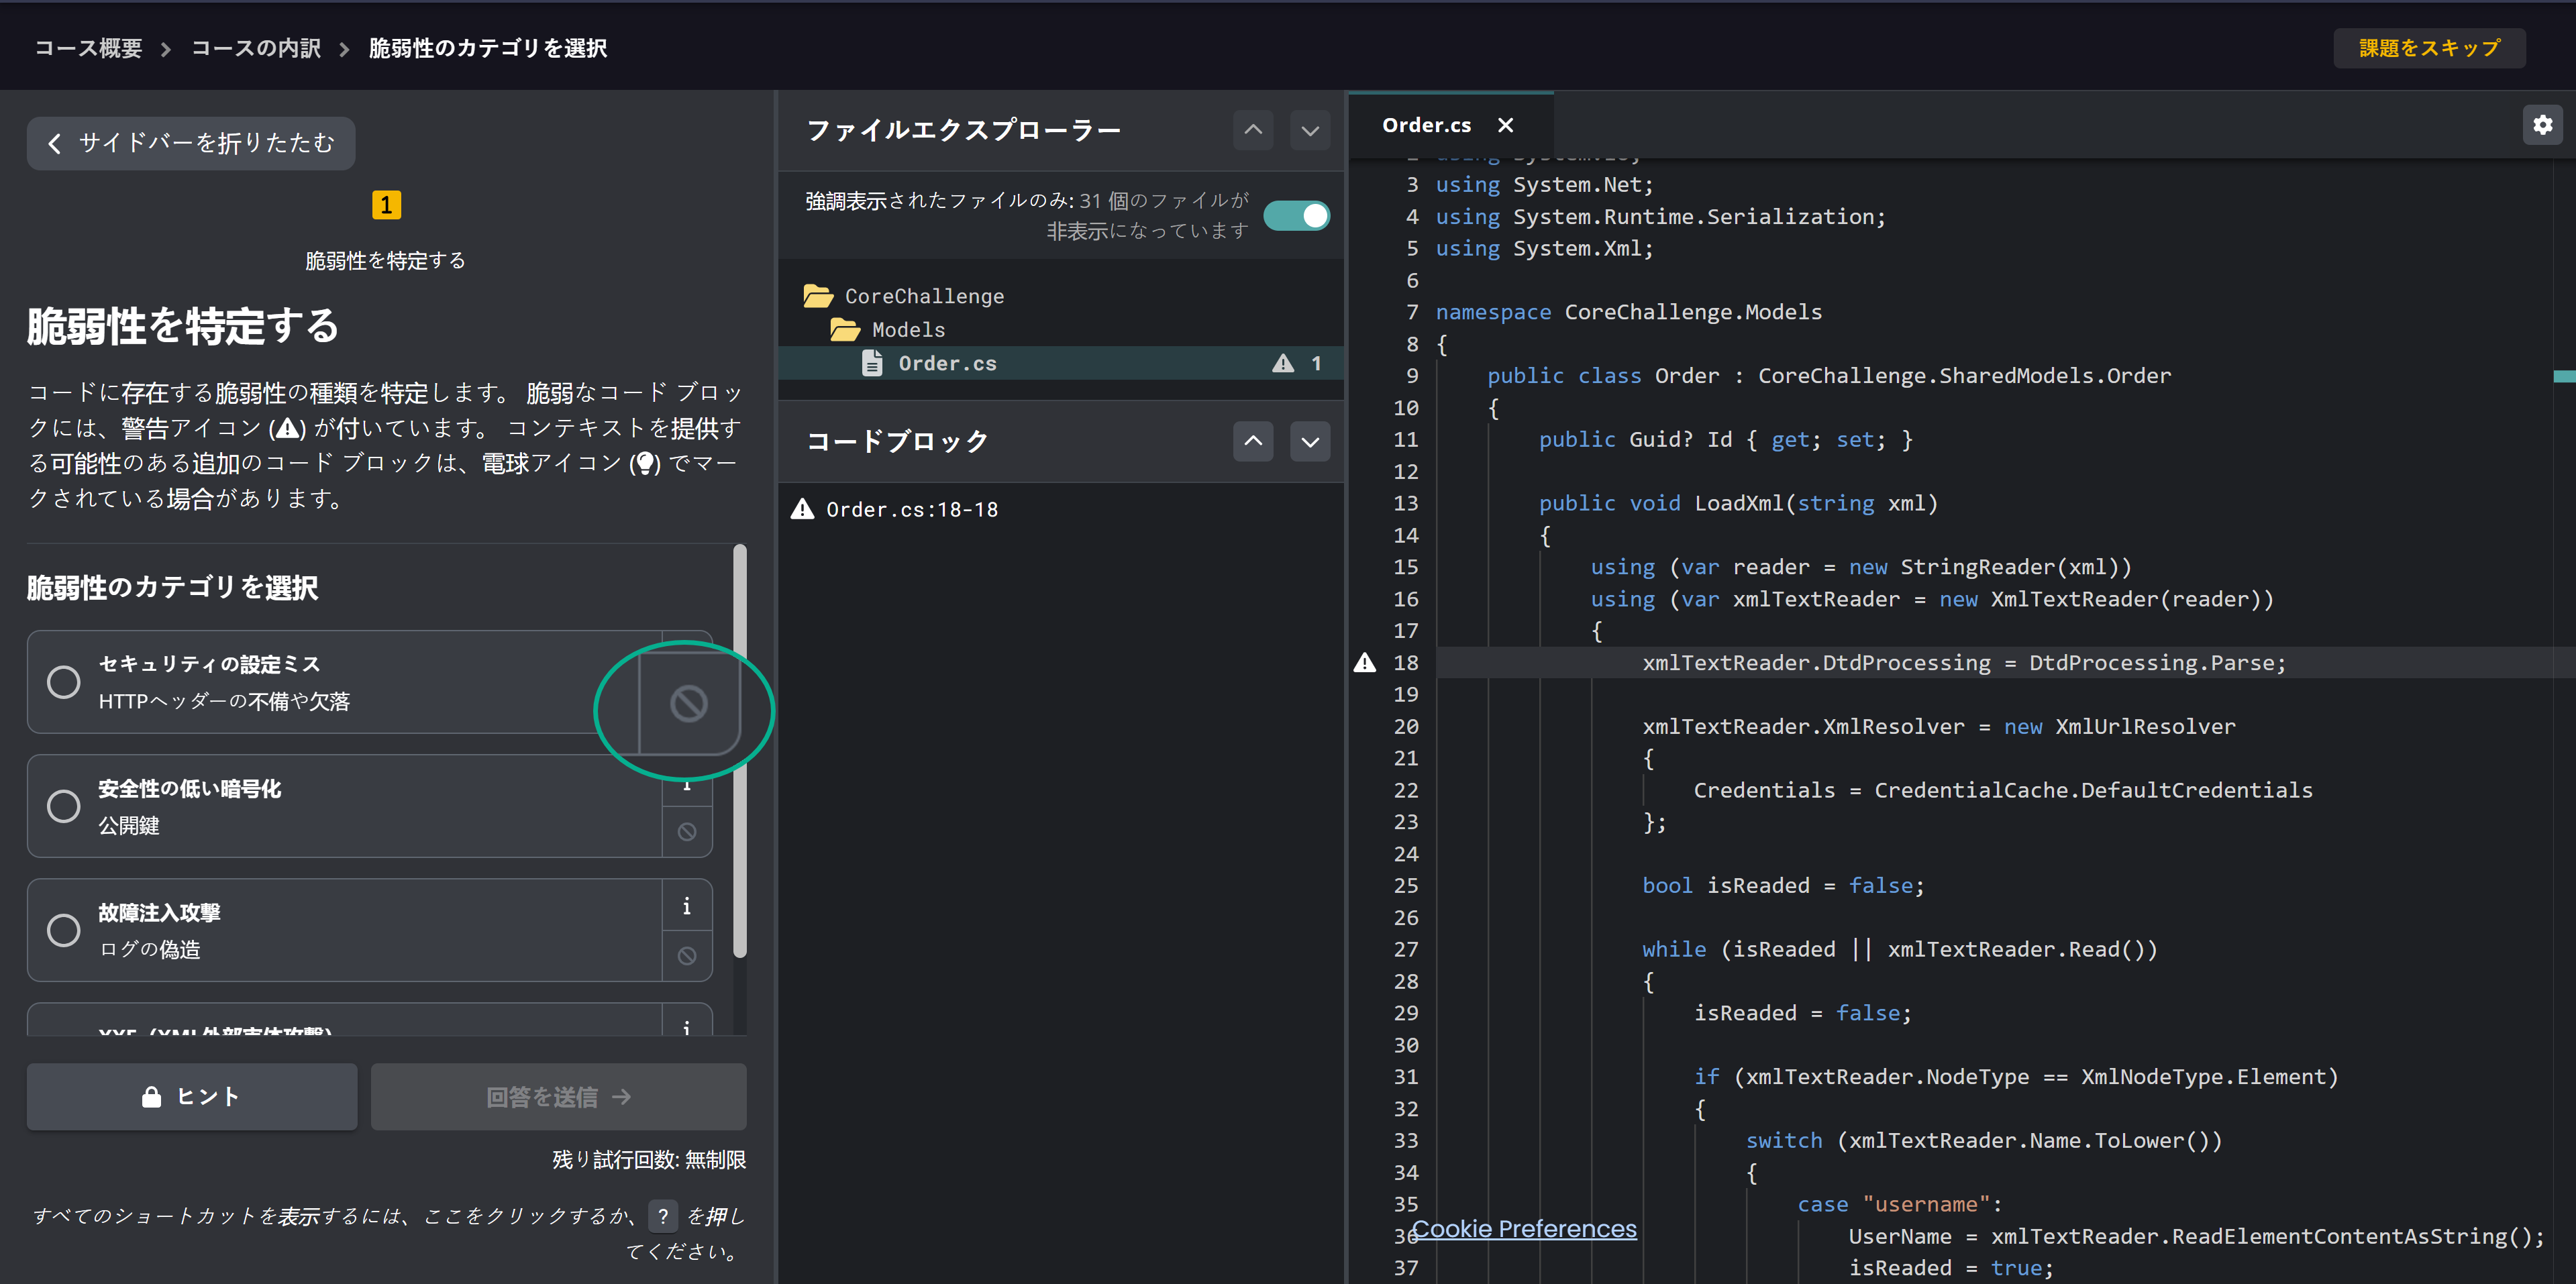Close the Order.cs editor tab

click(x=1505, y=125)
